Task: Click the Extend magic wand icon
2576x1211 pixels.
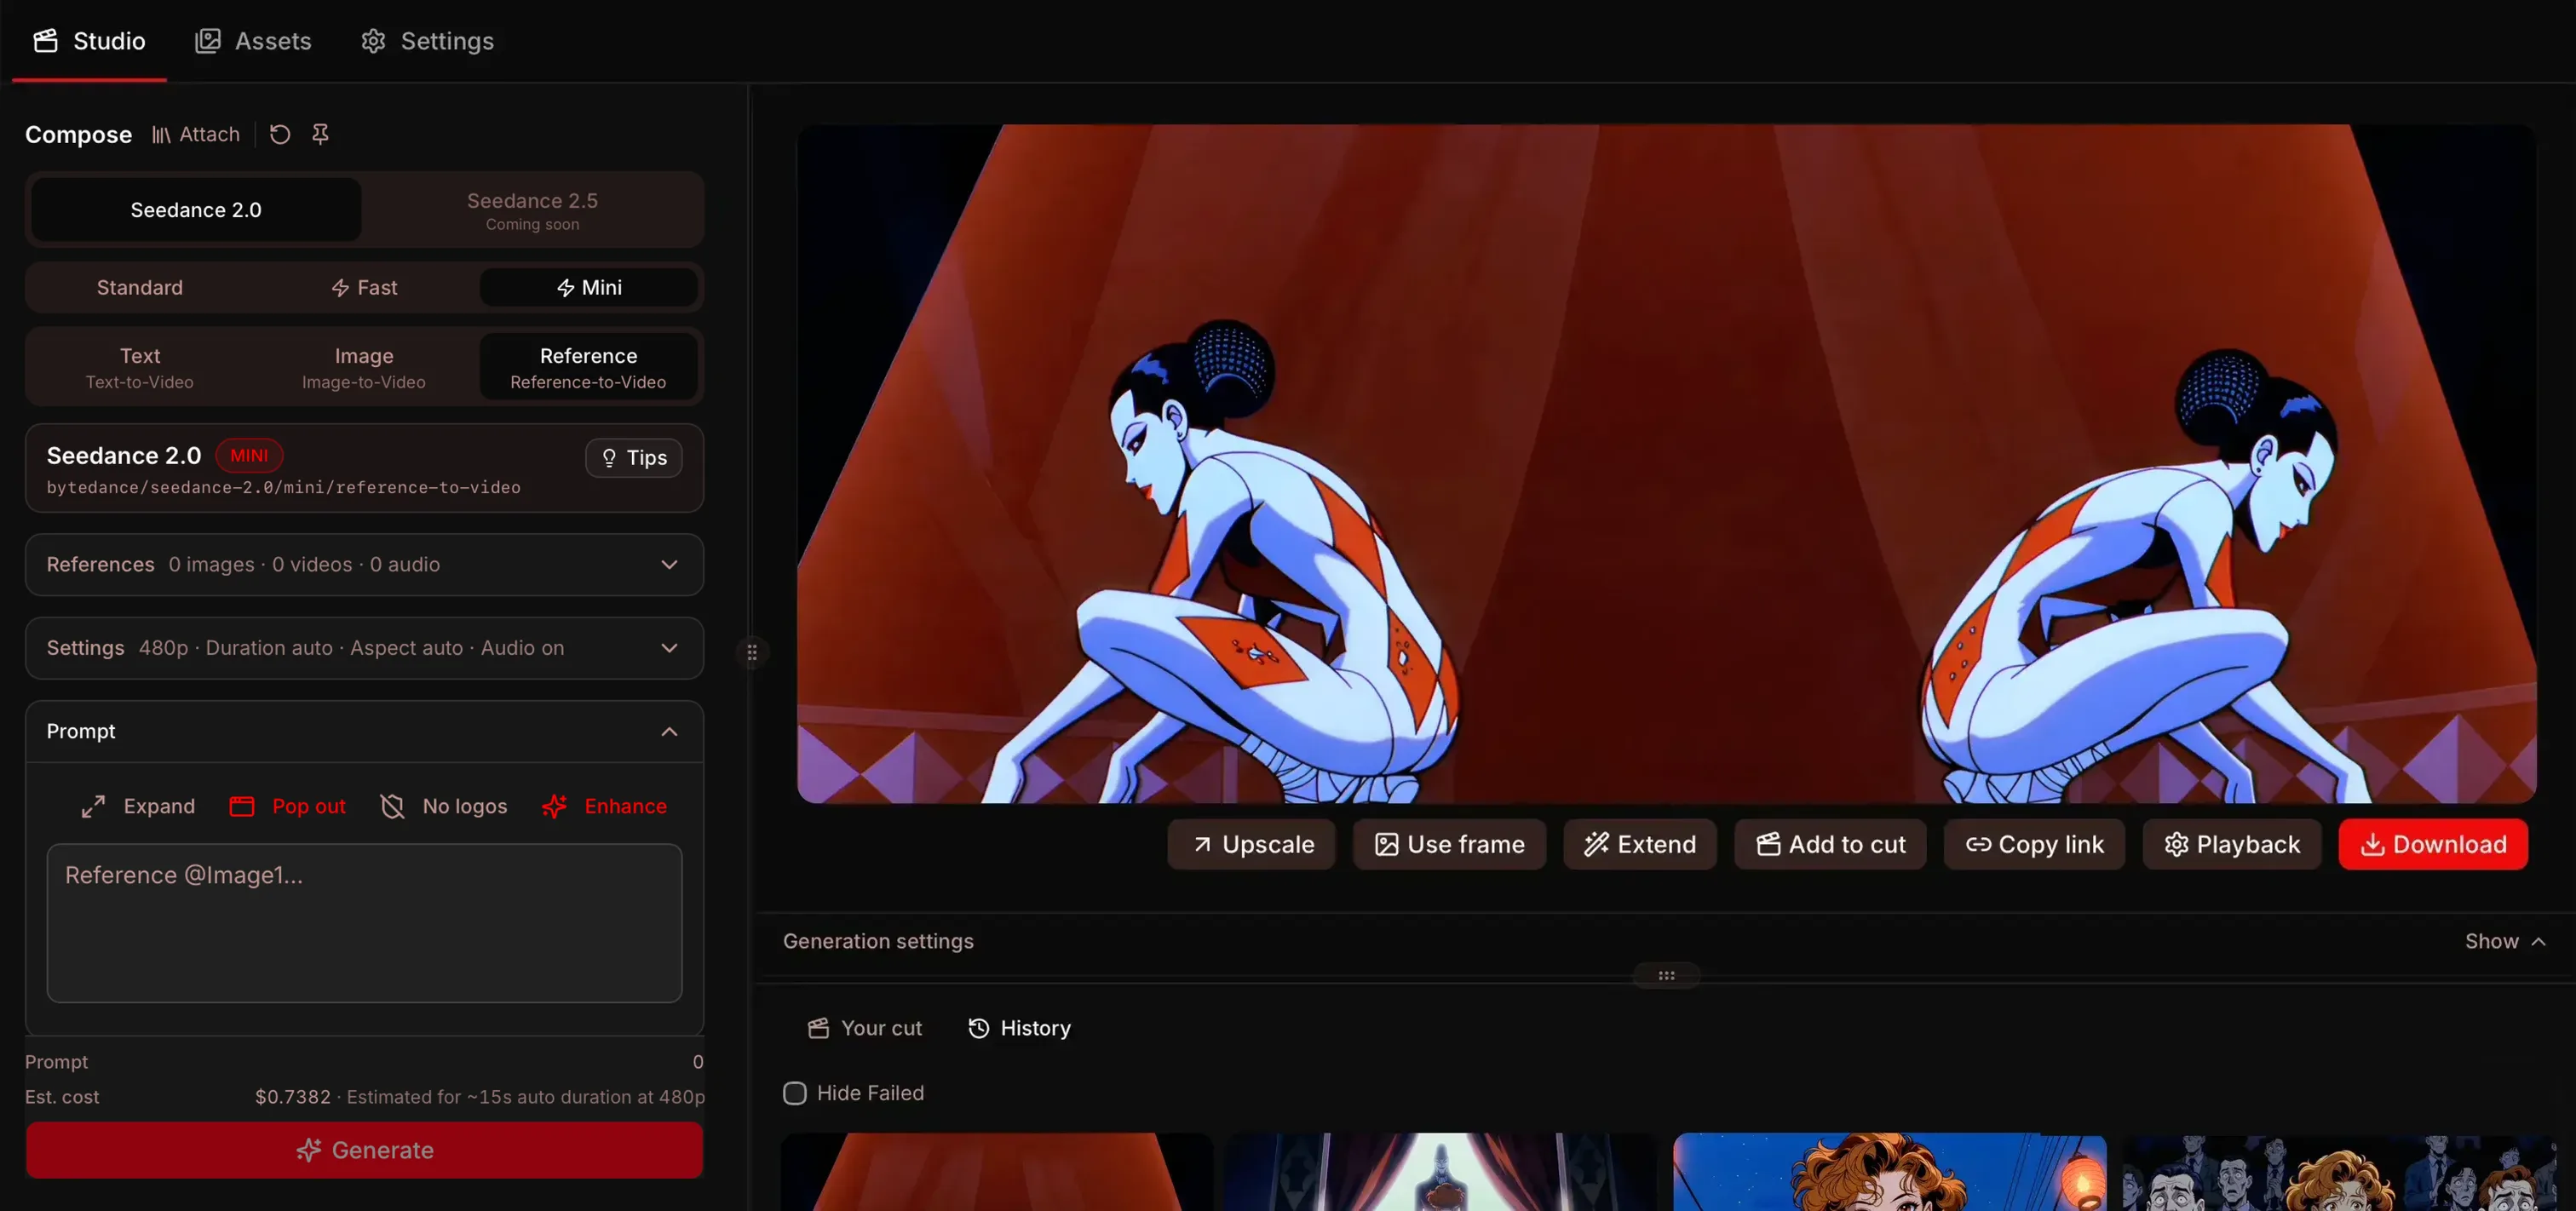Action: pos(1596,845)
